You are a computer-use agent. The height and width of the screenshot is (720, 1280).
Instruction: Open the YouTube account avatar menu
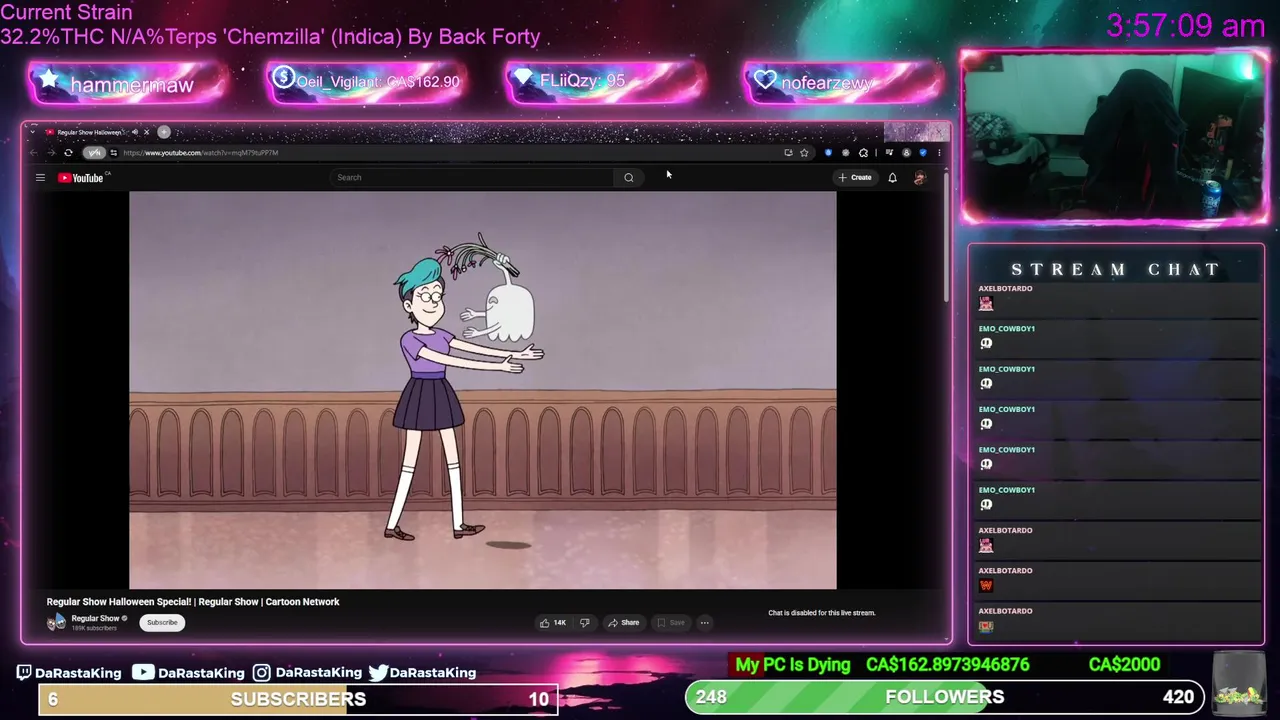click(x=920, y=178)
